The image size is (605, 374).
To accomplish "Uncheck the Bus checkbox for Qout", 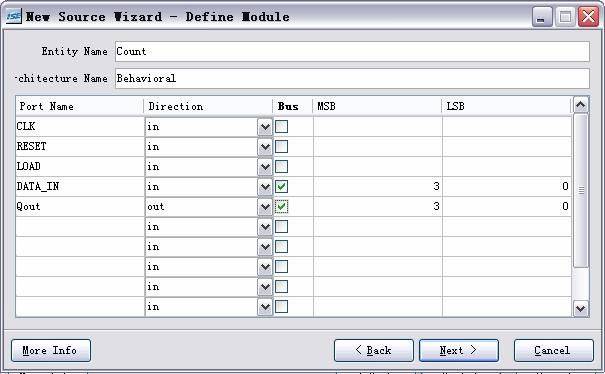I will tap(281, 206).
